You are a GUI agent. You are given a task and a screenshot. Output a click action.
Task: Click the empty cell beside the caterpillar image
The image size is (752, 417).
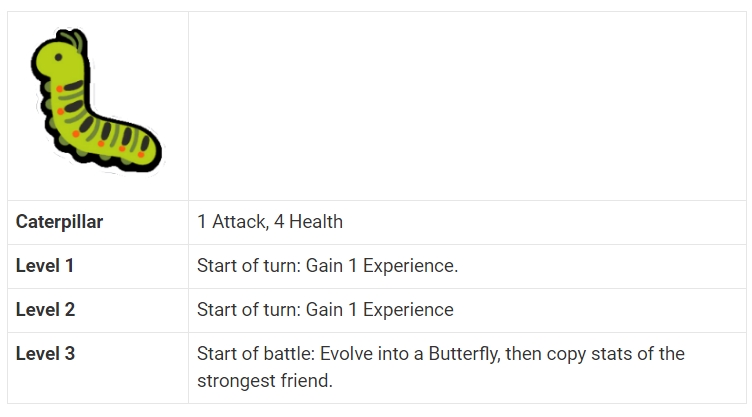pyautogui.click(x=467, y=106)
